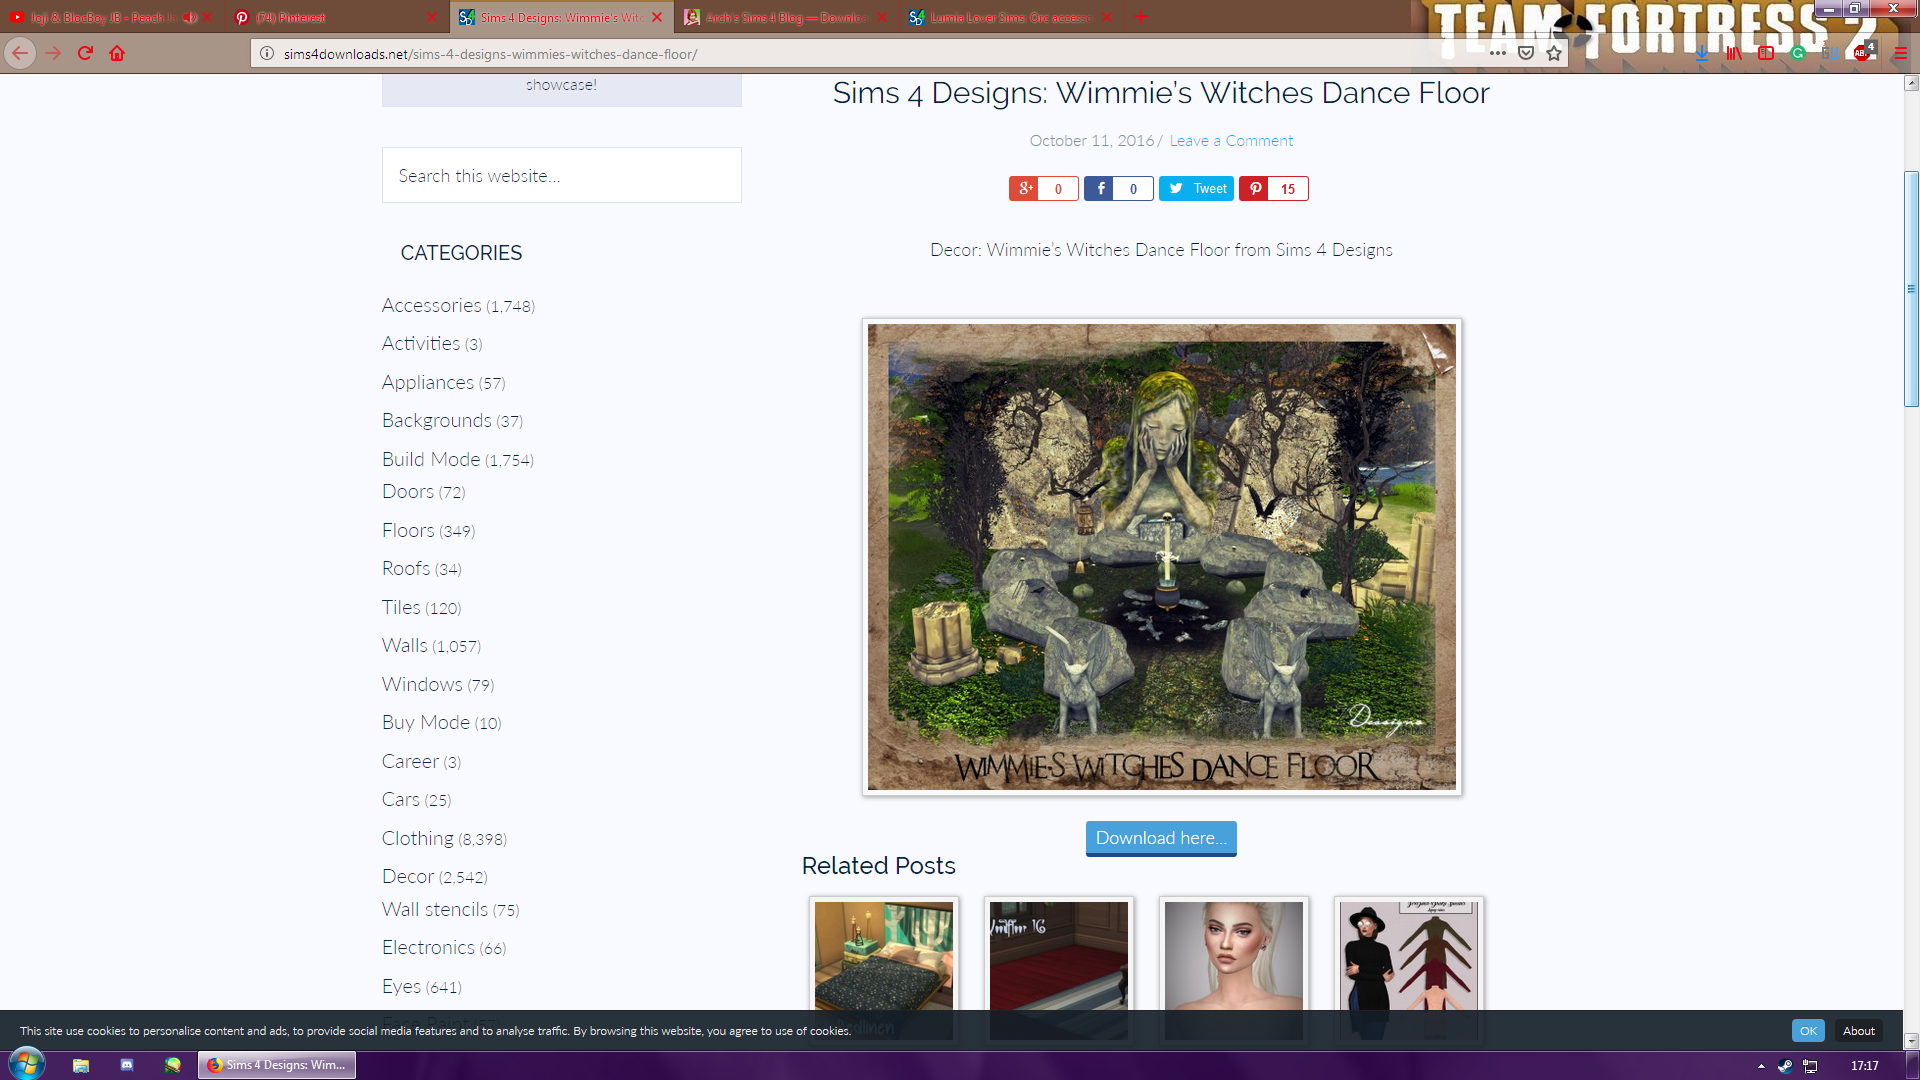Click the Adblock Plus extension icon
This screenshot has width=1920, height=1080.
click(1862, 53)
